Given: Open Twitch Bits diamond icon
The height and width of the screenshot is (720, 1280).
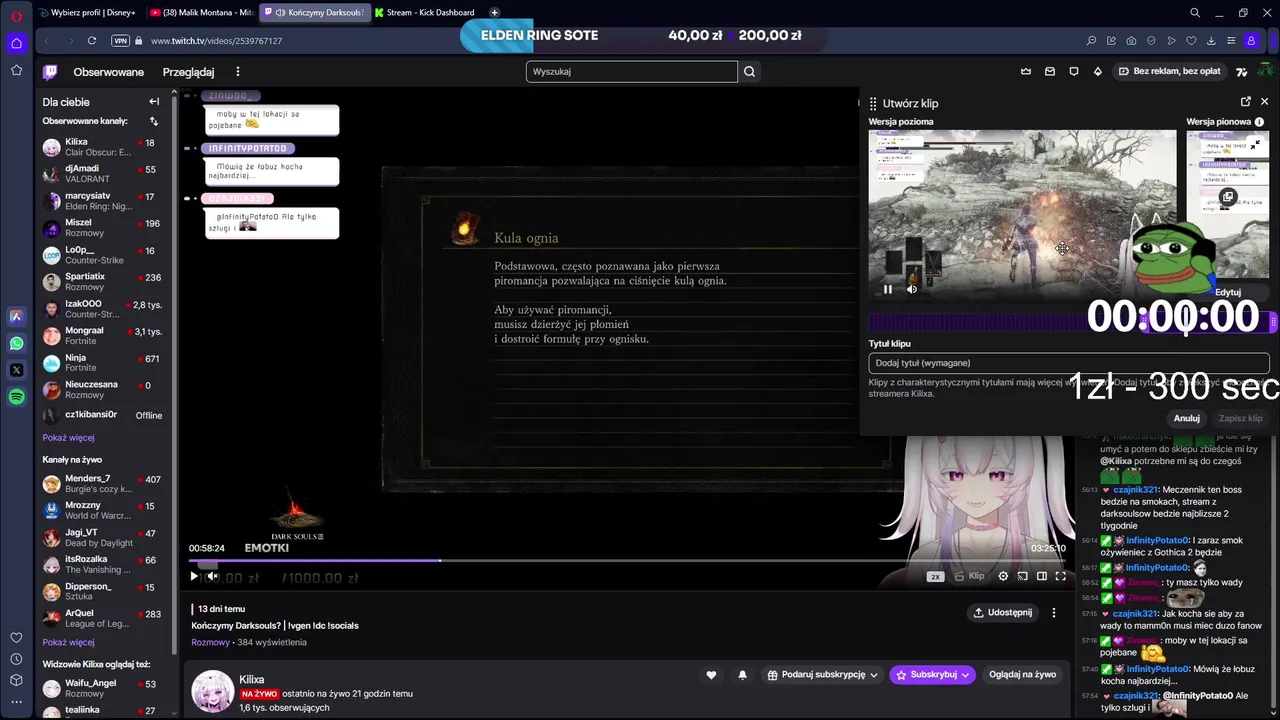Looking at the screenshot, I should pos(1097,71).
